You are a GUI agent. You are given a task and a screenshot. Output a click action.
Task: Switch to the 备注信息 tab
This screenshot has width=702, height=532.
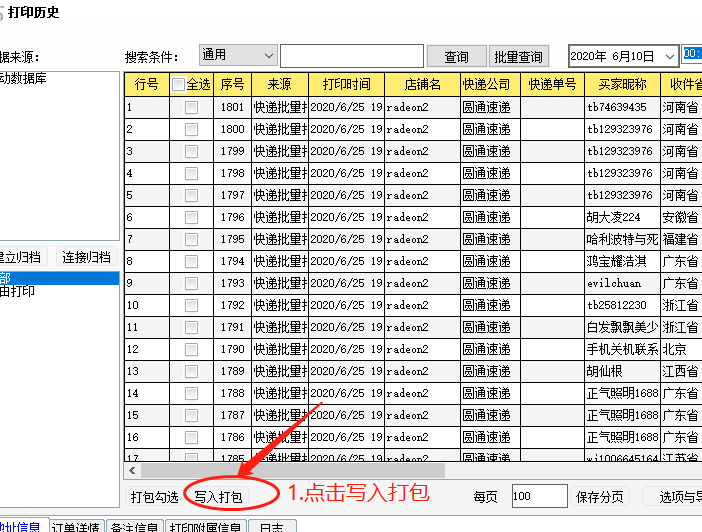point(135,526)
